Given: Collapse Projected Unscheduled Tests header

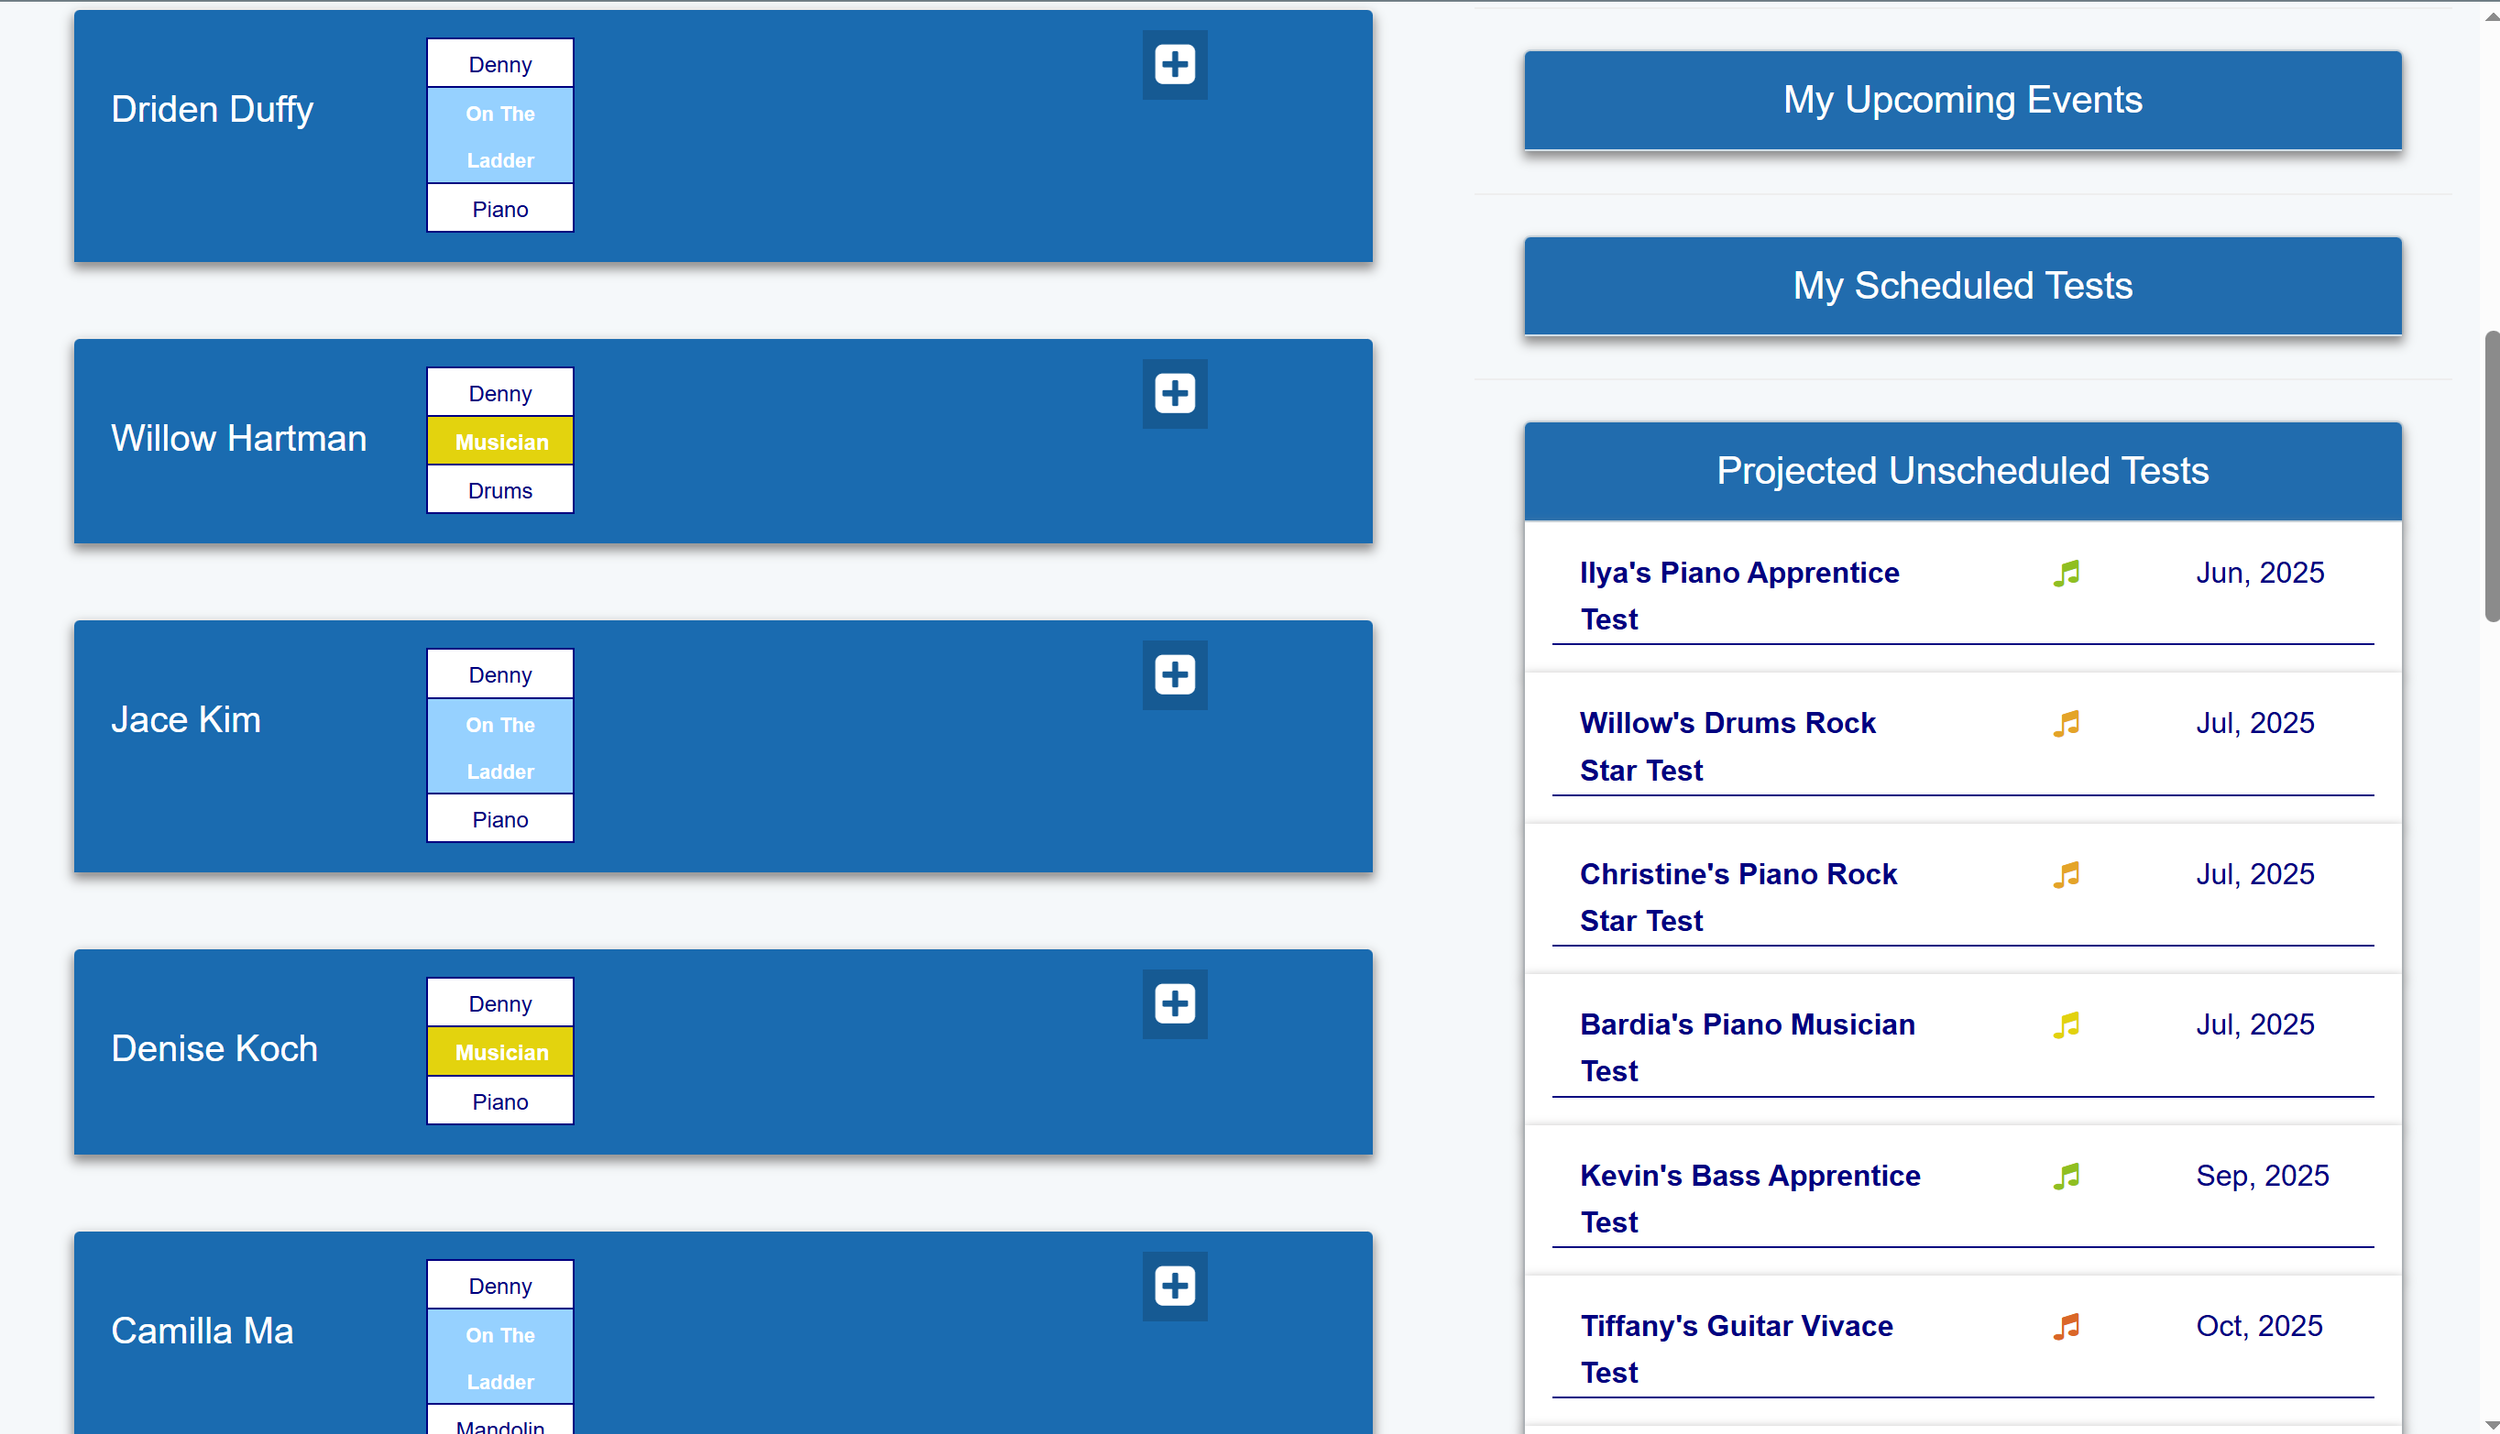Looking at the screenshot, I should (x=1962, y=471).
